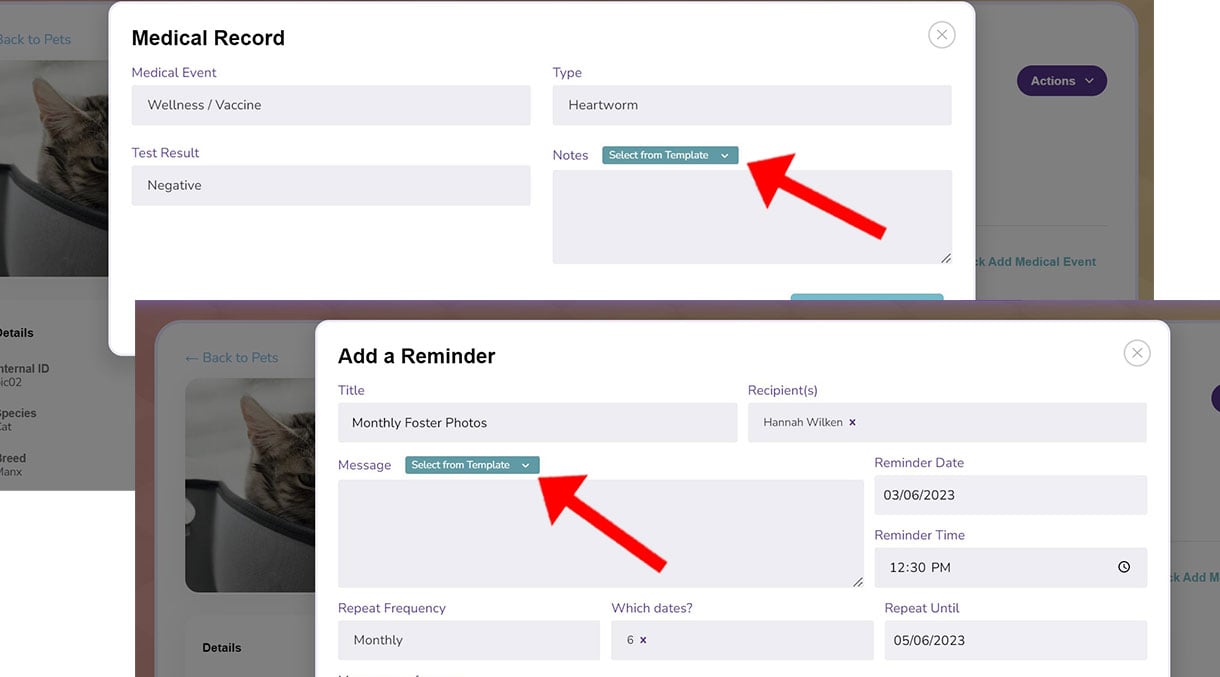Click the Repeat Until date field
This screenshot has height=677, width=1220.
coord(1014,640)
